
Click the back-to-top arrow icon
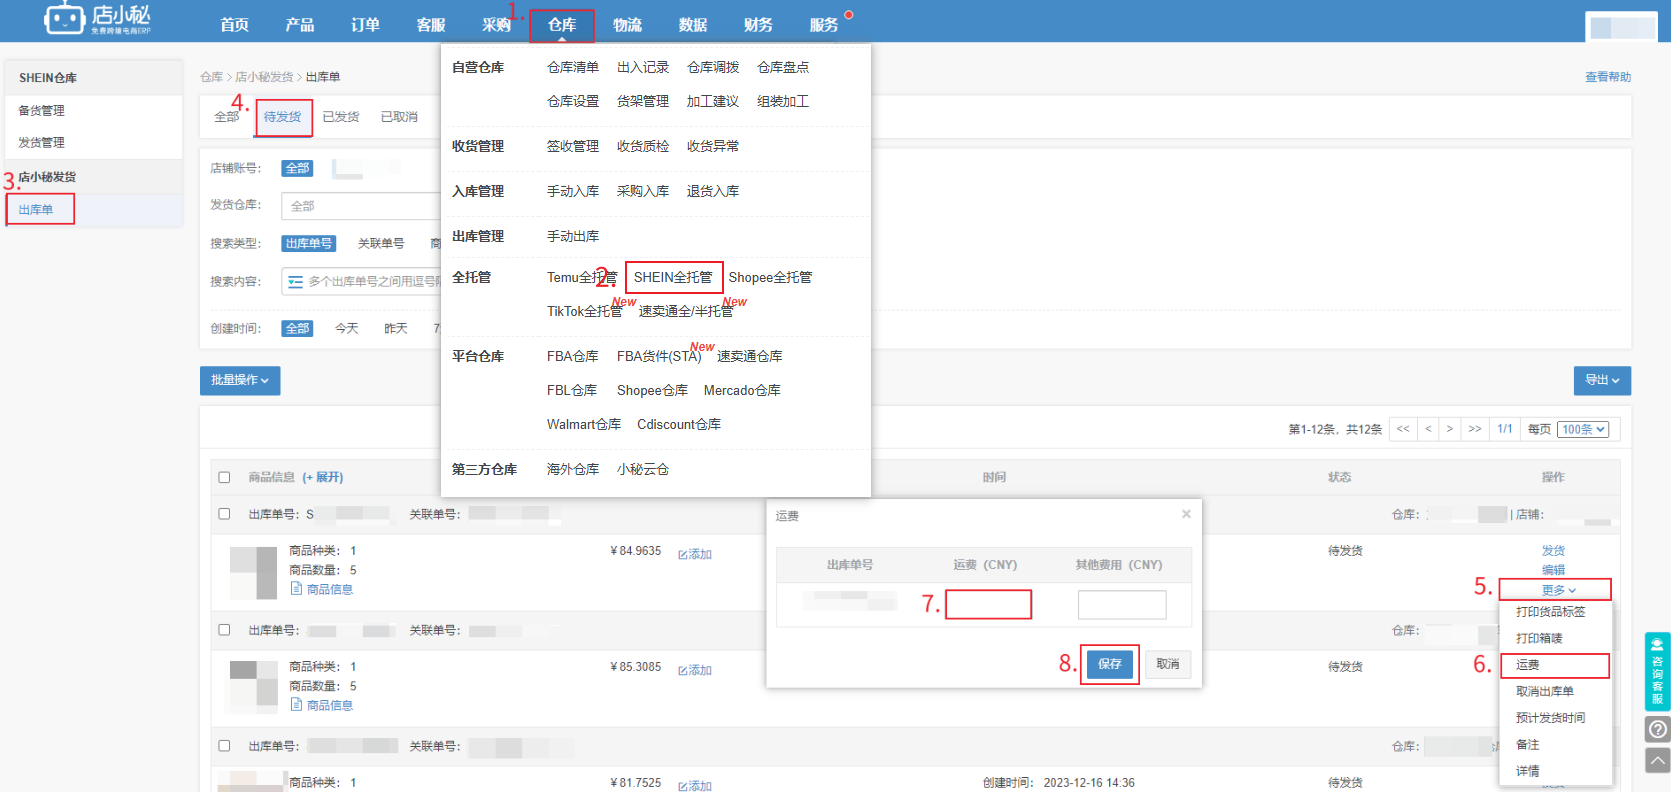tap(1657, 761)
